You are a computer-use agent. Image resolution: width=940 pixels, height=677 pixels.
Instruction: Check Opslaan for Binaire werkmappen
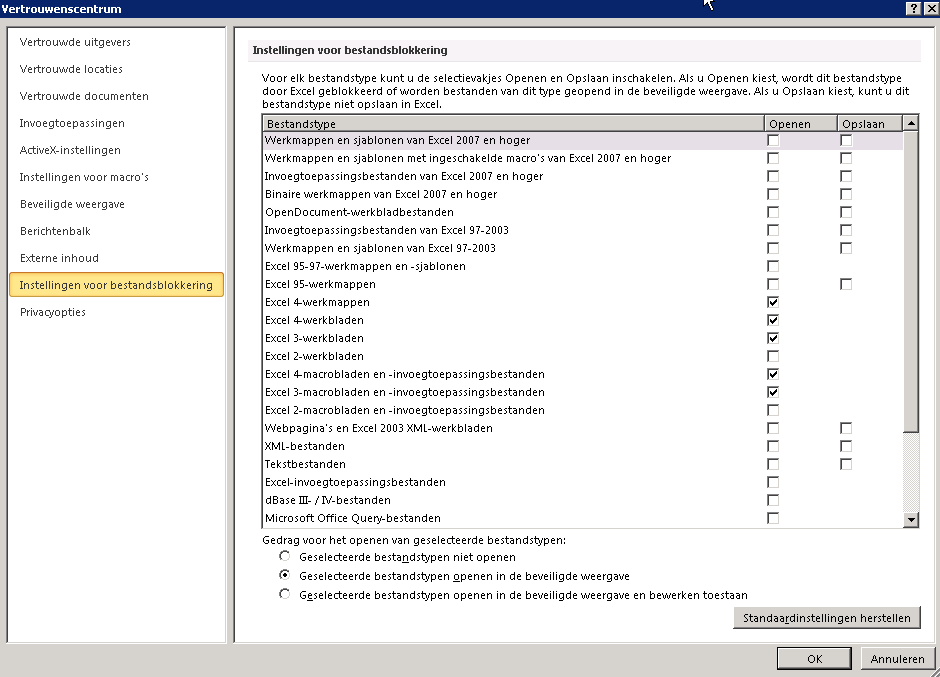(846, 194)
